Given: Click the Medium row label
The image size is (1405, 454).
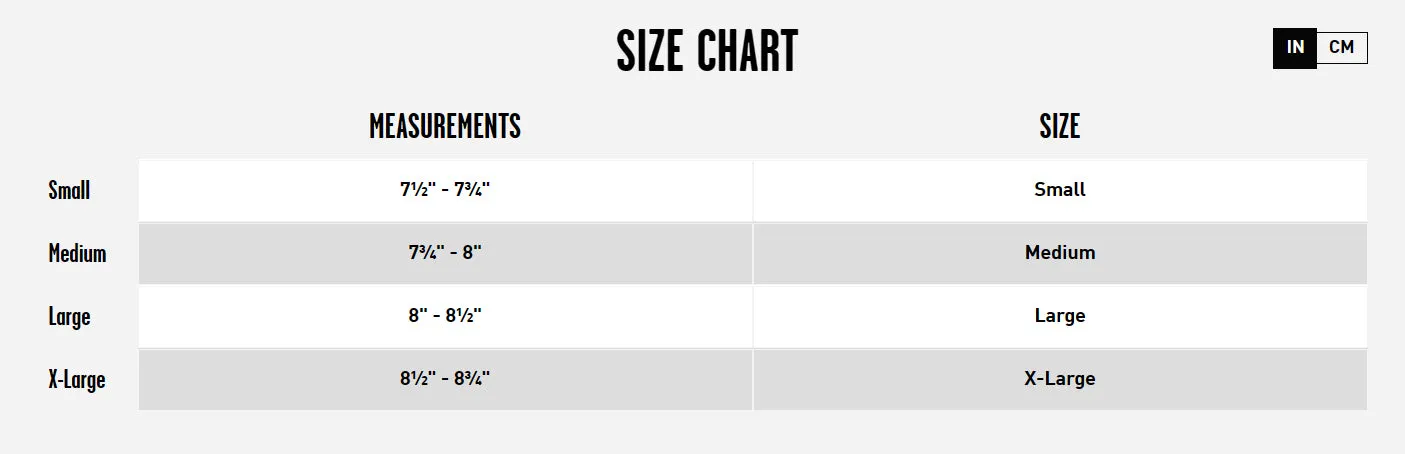Looking at the screenshot, I should pos(77,253).
